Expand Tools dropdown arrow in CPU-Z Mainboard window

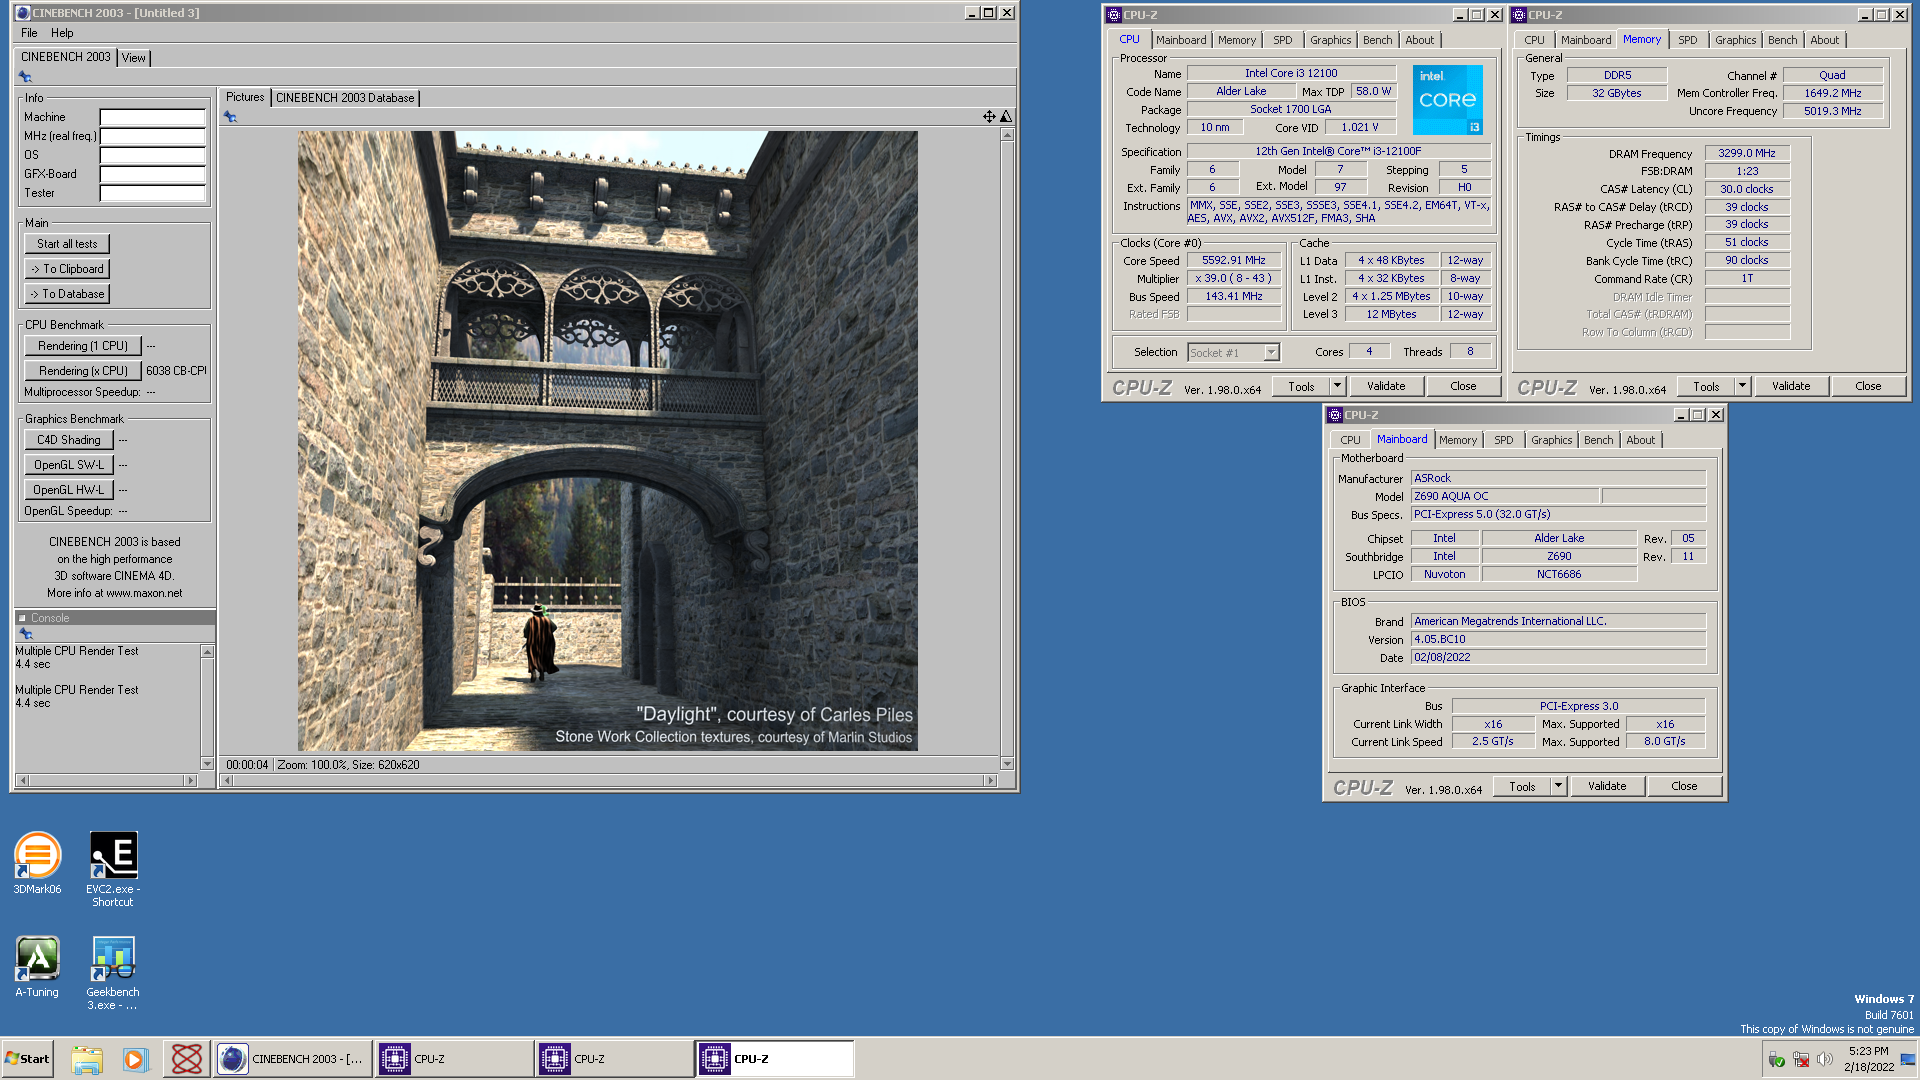click(1558, 786)
